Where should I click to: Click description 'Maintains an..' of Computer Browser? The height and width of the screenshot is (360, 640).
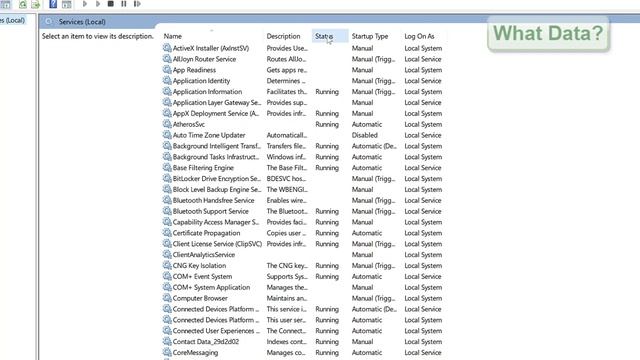[x=287, y=298]
